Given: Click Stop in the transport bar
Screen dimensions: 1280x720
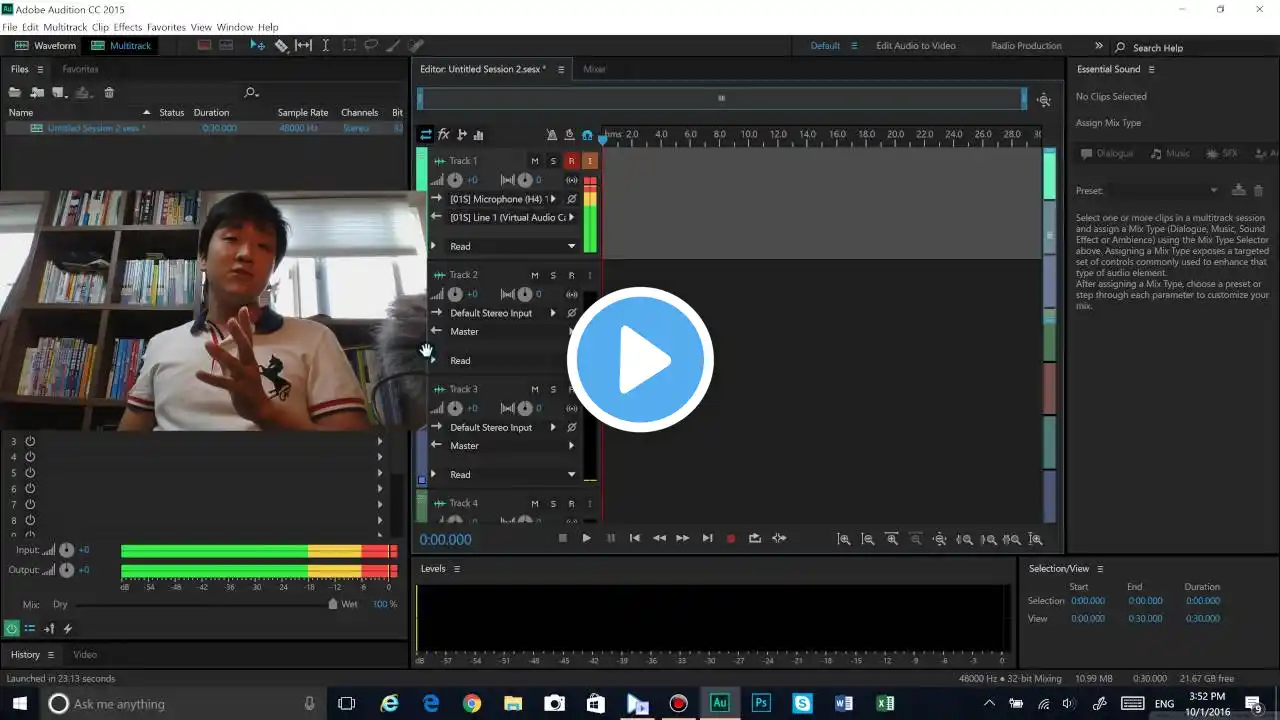Looking at the screenshot, I should tap(562, 538).
